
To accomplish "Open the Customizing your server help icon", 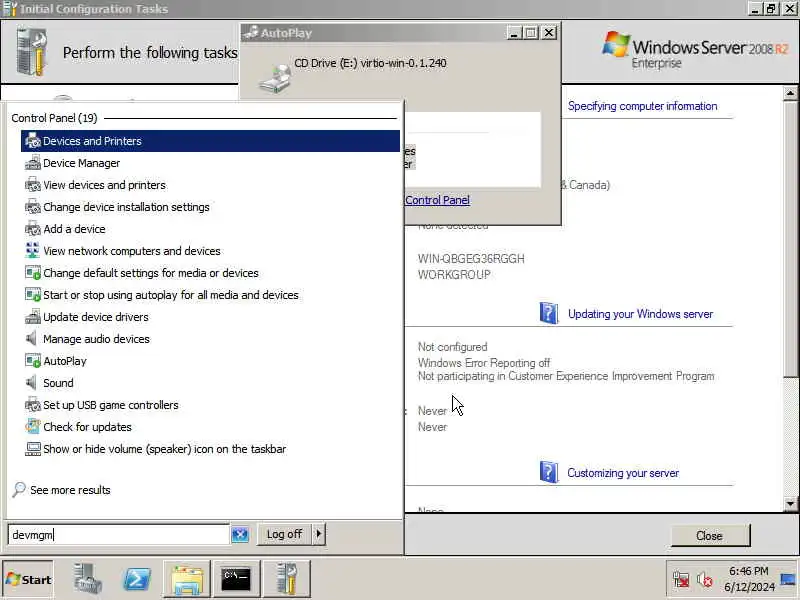I will pos(549,472).
